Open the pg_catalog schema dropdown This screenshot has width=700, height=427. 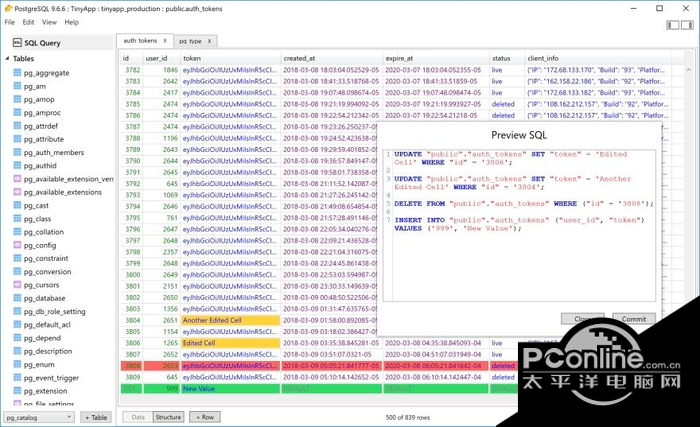pyautogui.click(x=39, y=417)
